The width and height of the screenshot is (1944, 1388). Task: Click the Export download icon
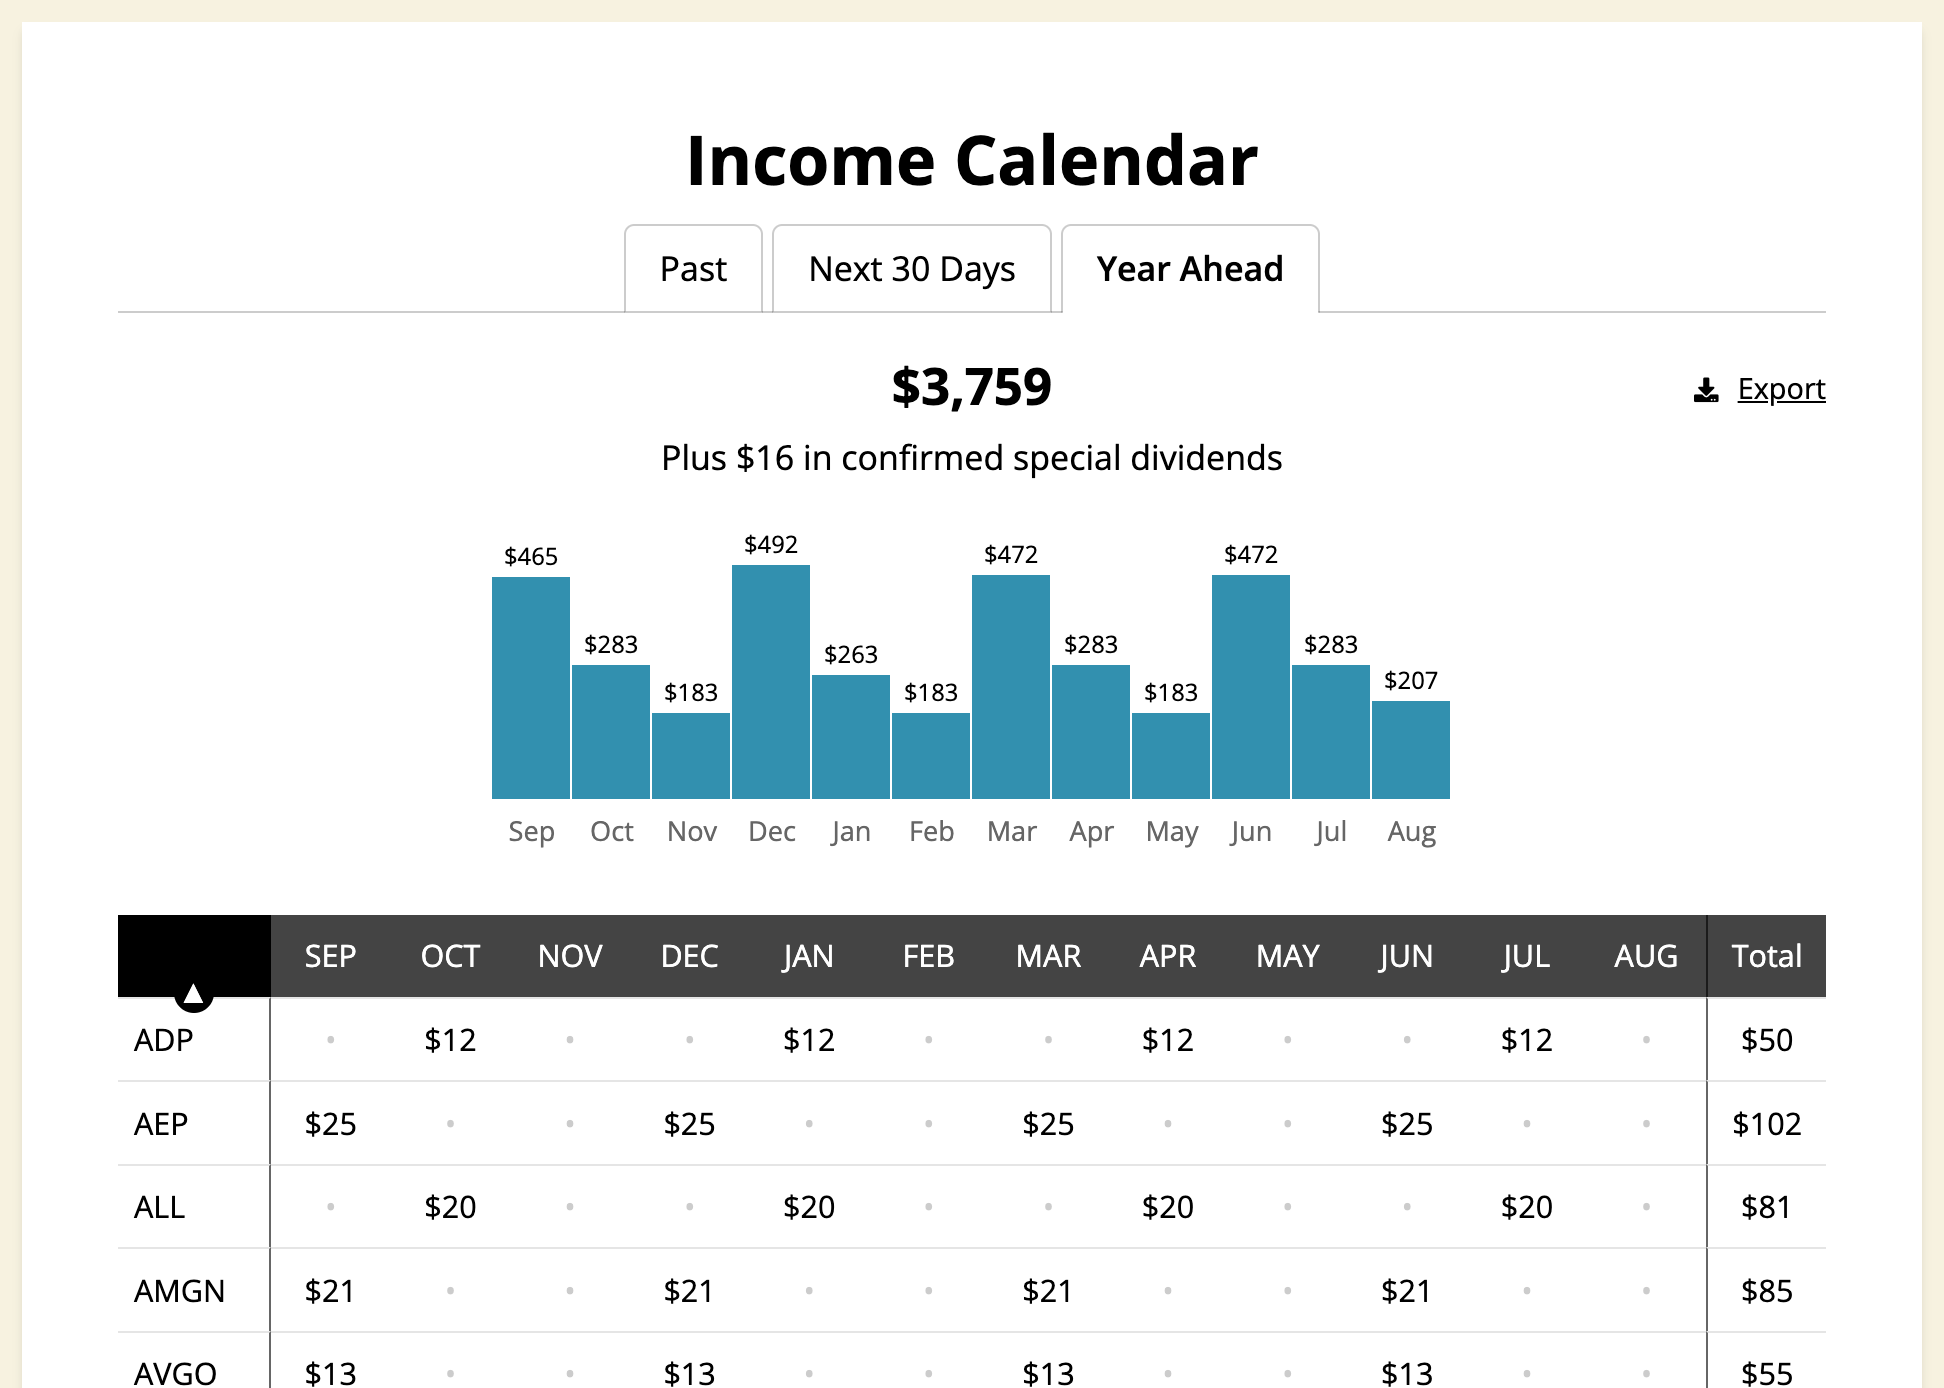[1706, 390]
